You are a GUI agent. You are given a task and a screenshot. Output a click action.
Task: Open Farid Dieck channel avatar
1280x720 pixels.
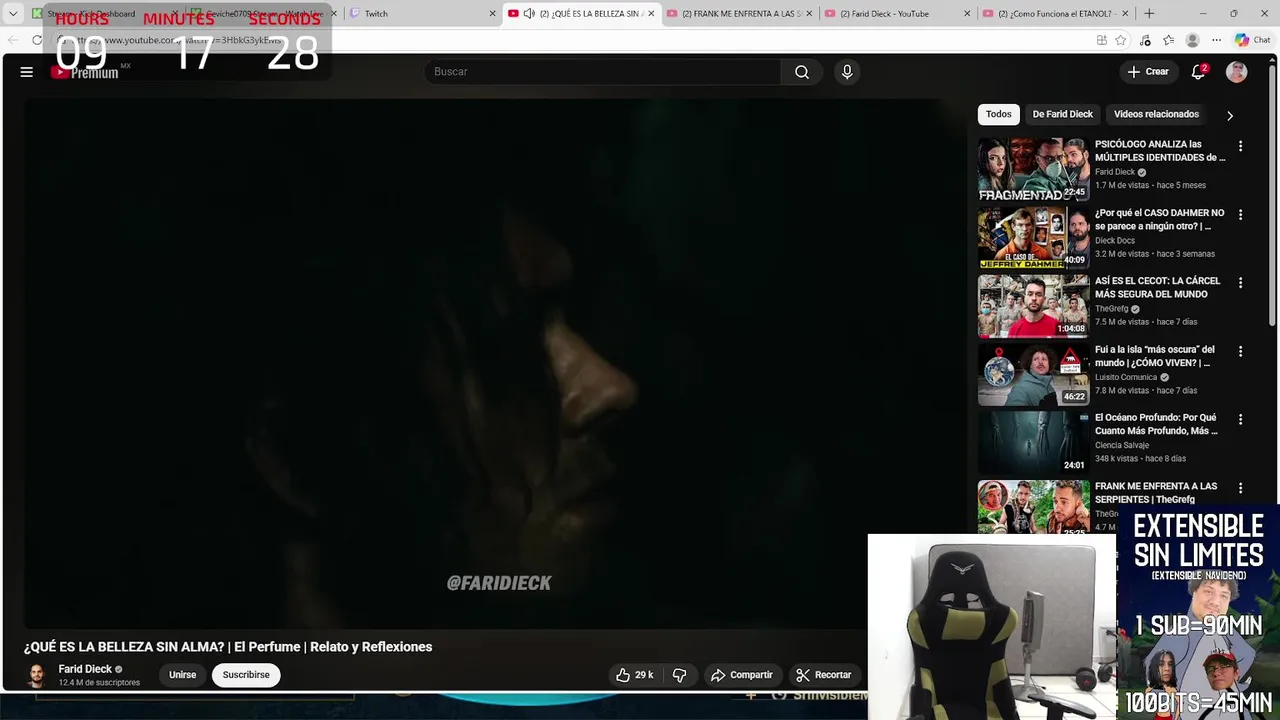pos(36,675)
